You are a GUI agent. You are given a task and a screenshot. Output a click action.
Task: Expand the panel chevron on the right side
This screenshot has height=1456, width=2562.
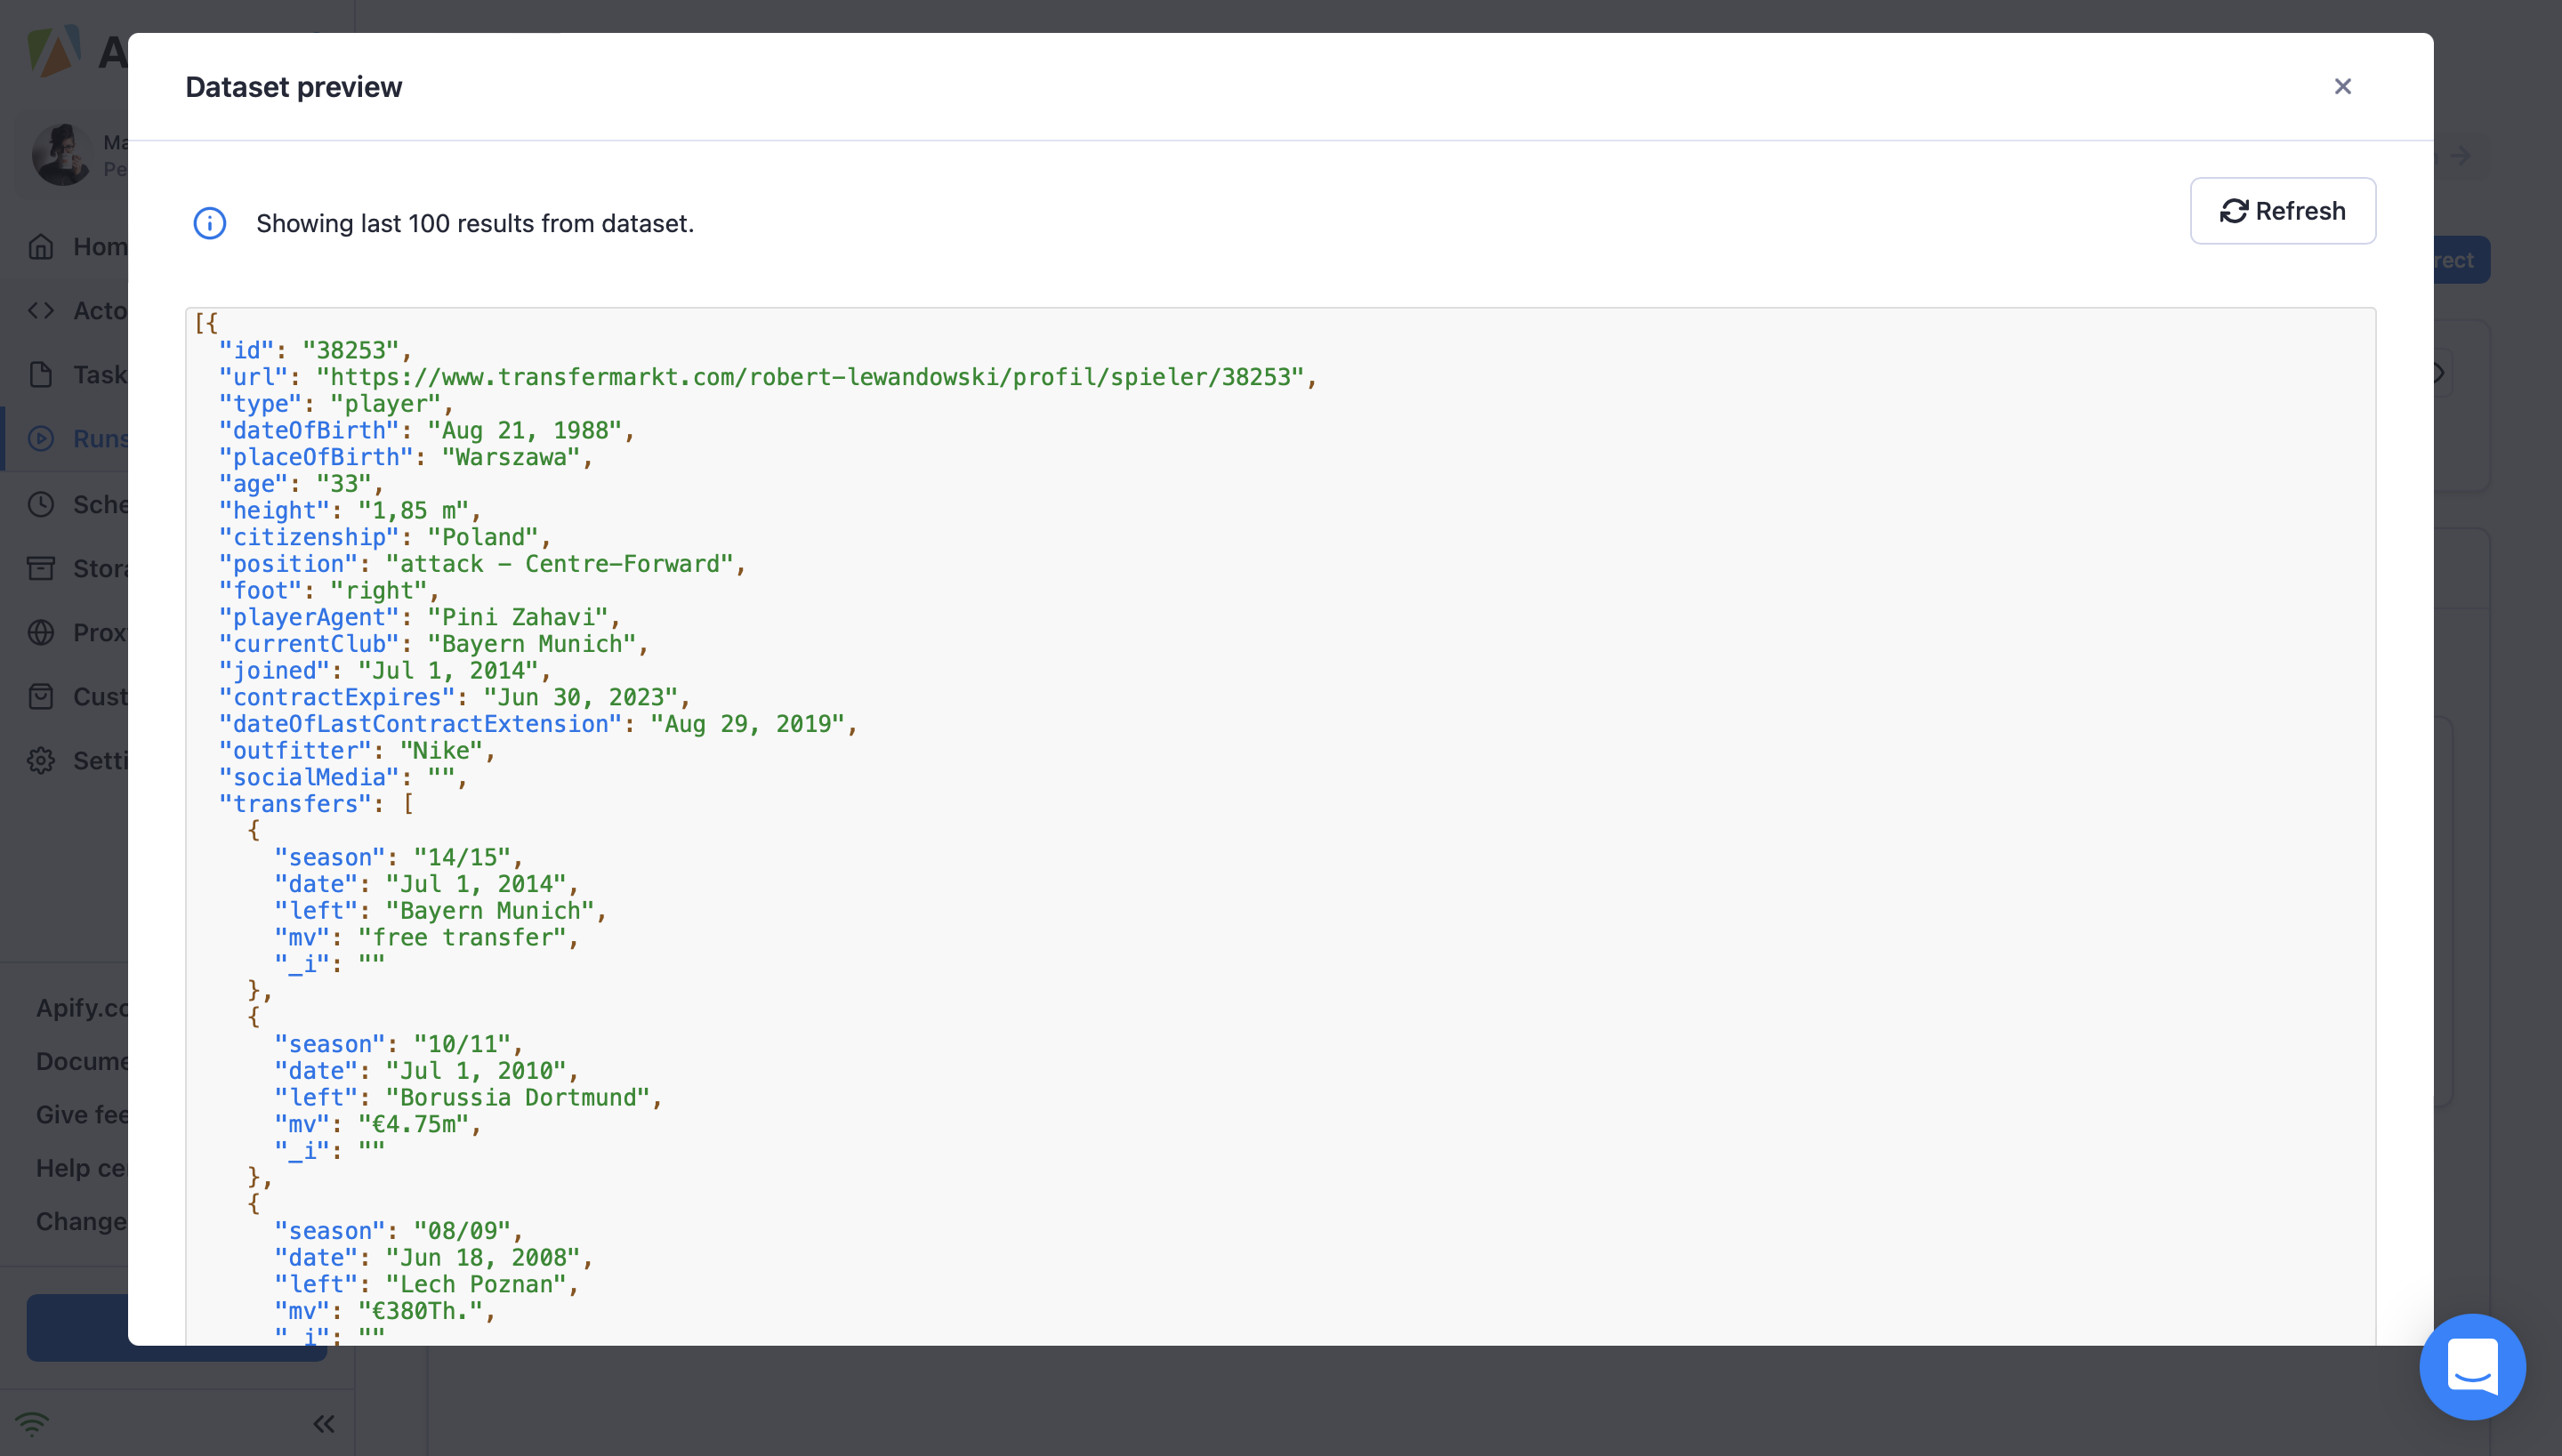click(x=2438, y=372)
